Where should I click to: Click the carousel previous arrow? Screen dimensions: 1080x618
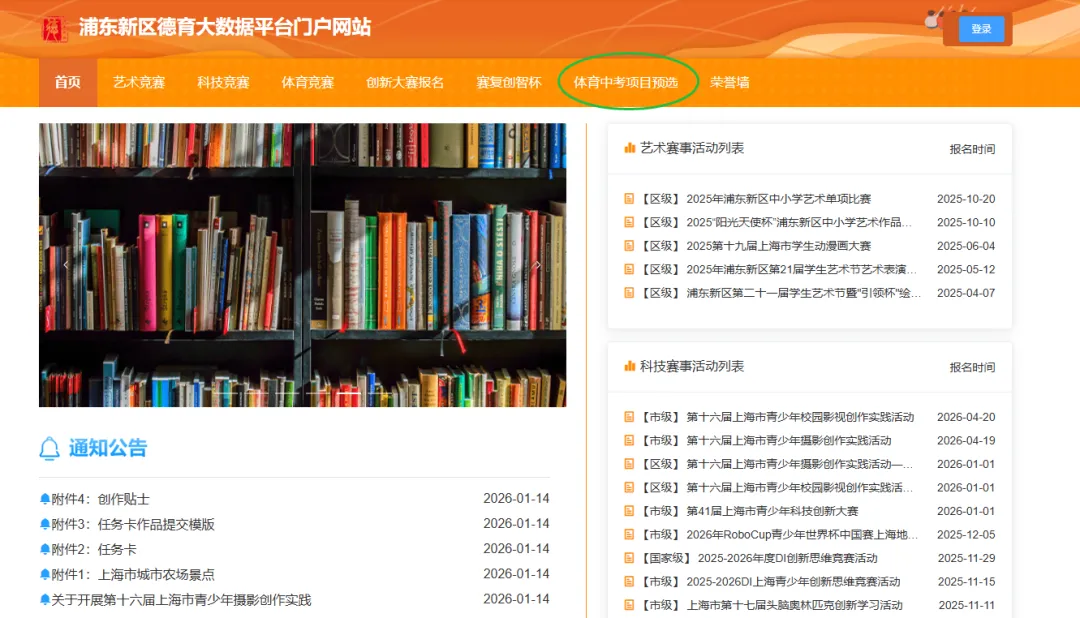(x=66, y=265)
